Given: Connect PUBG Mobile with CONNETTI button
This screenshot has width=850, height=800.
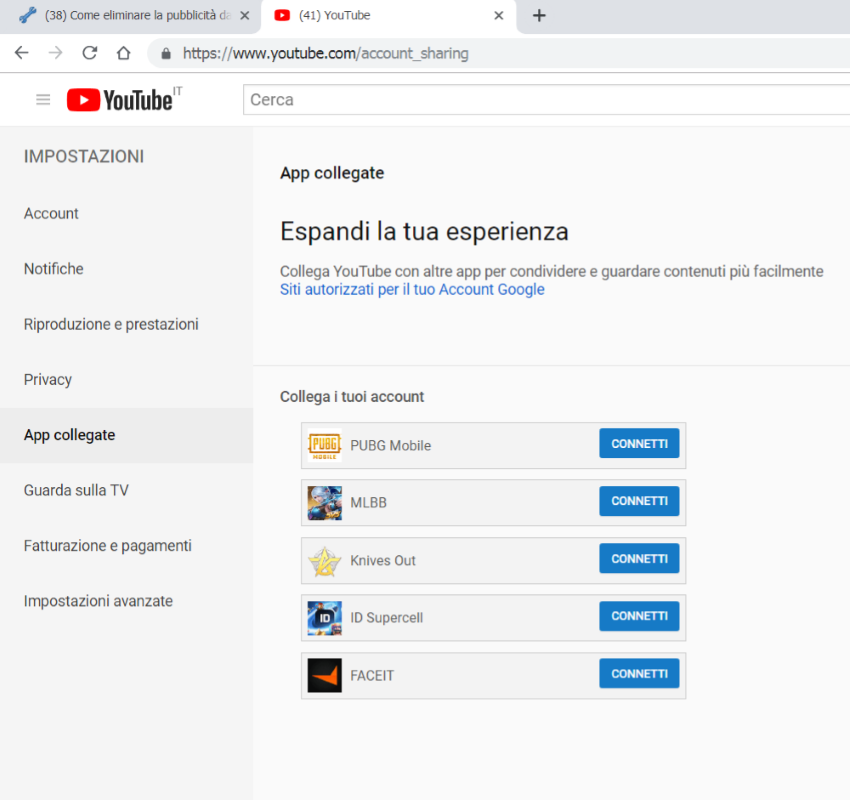Looking at the screenshot, I should tap(639, 443).
